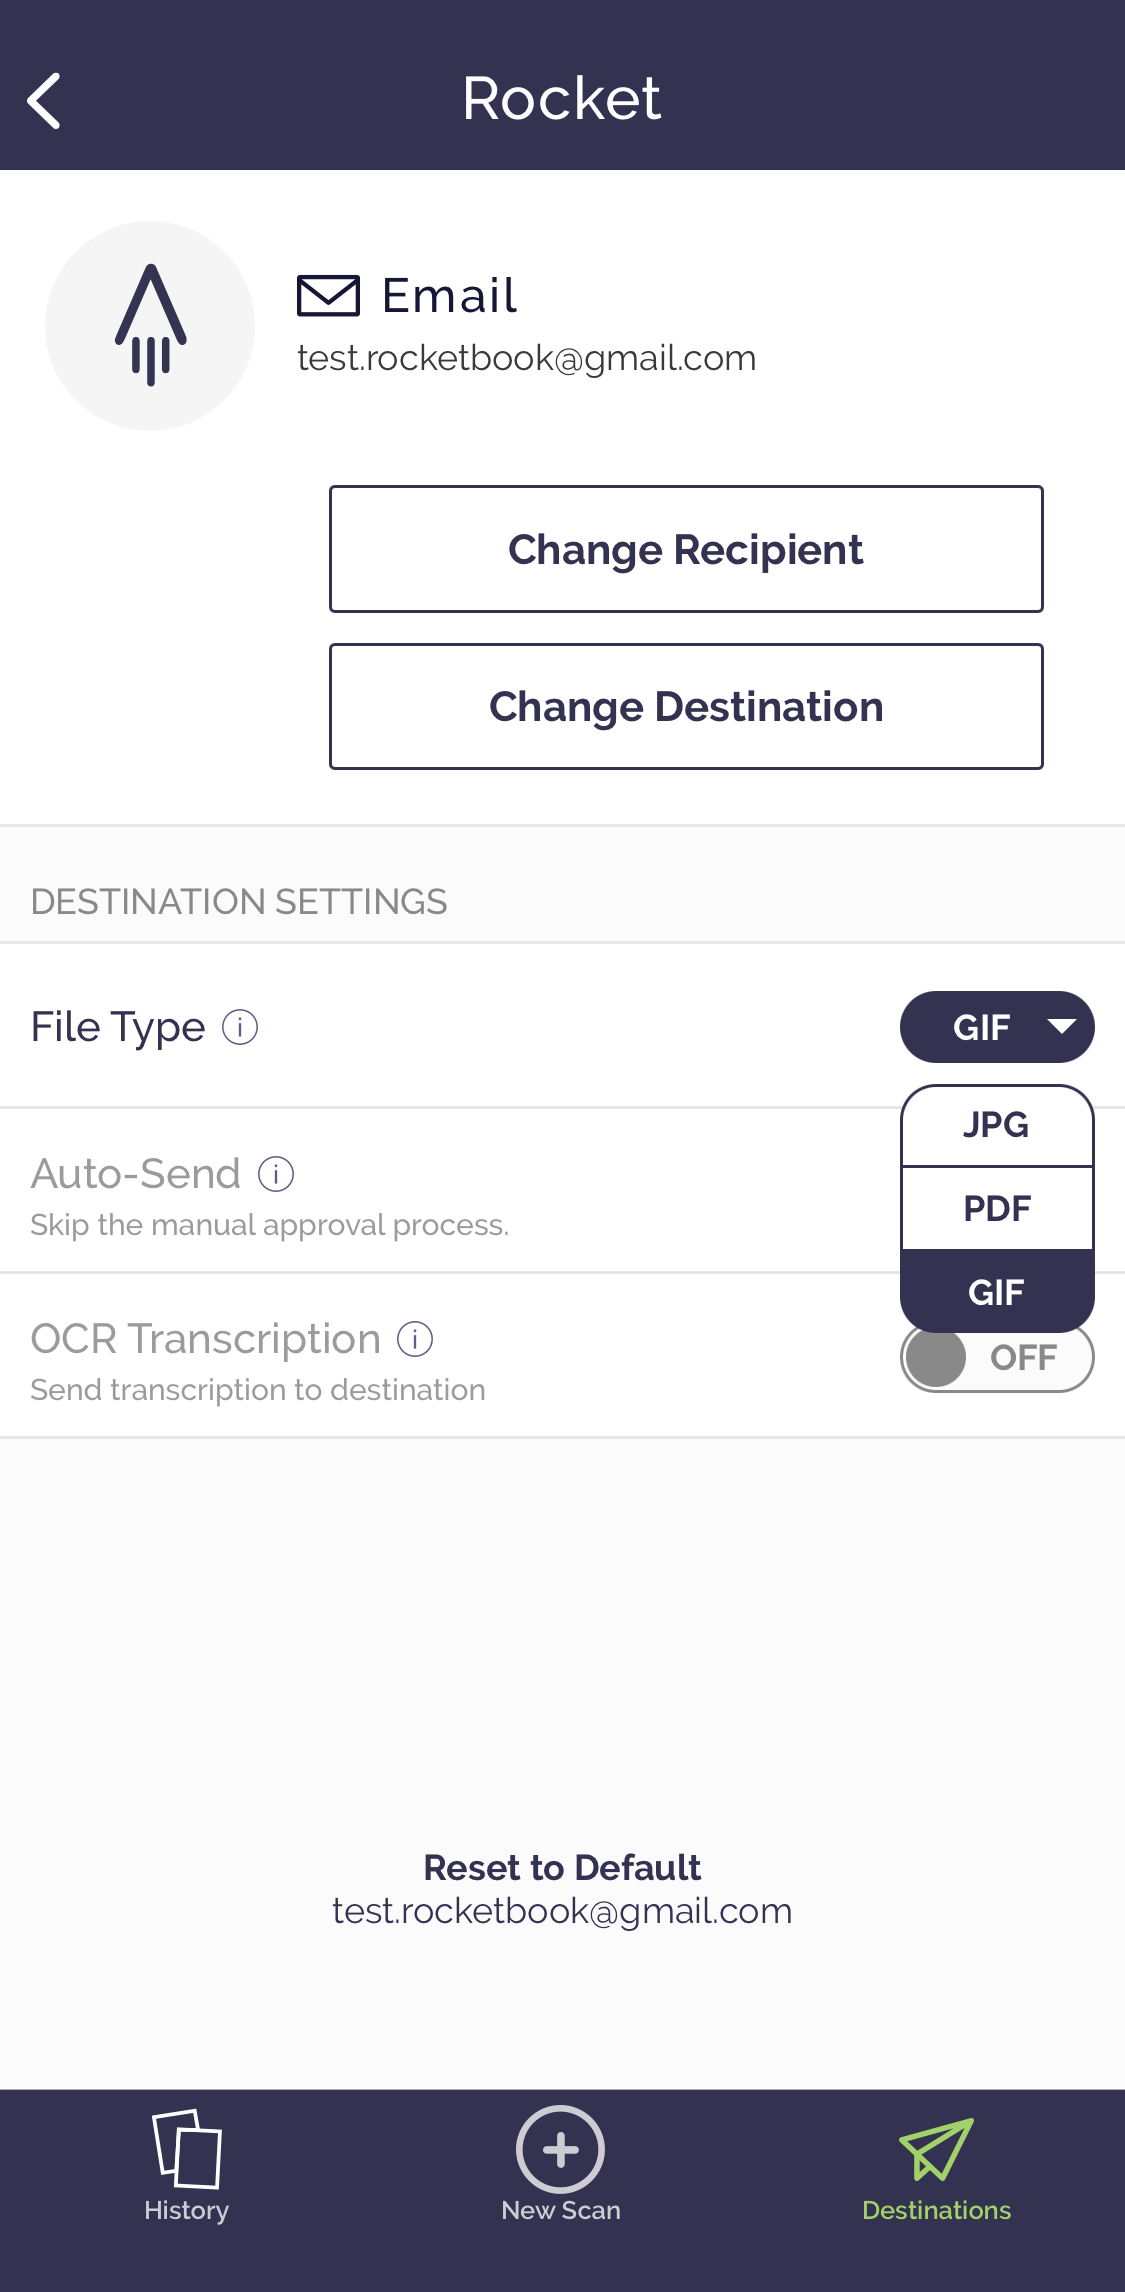Pick GIF option in dropdown list
Screen dimensions: 1125x2292
(x=997, y=1291)
